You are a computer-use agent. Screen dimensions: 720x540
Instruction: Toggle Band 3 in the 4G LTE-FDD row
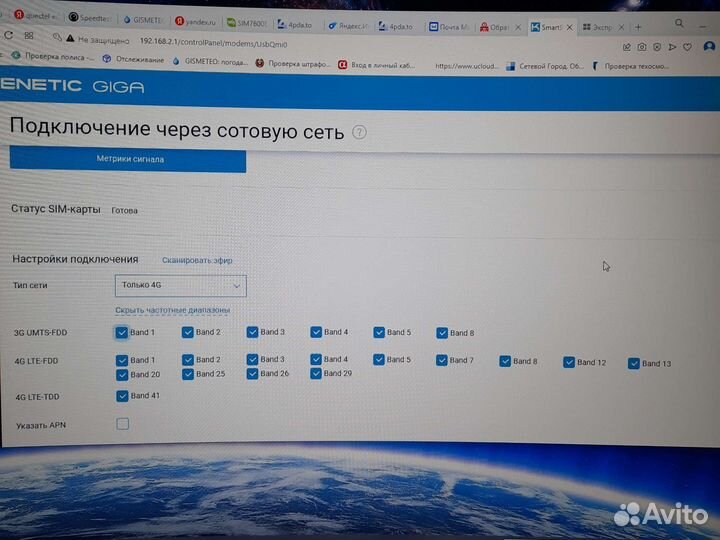[252, 359]
